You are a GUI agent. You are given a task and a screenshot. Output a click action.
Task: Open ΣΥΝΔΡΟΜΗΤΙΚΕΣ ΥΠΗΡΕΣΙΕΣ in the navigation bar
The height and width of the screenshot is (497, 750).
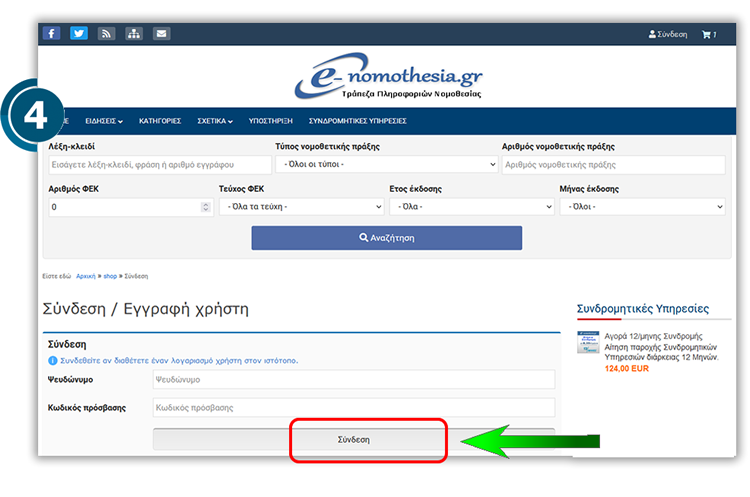pos(357,120)
